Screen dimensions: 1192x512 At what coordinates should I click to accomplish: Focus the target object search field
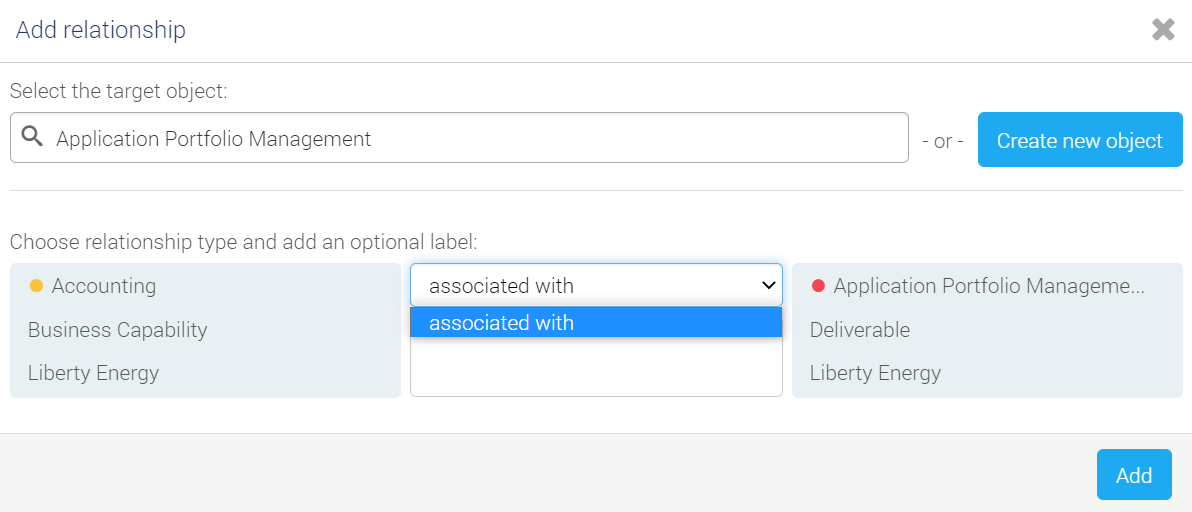(459, 137)
